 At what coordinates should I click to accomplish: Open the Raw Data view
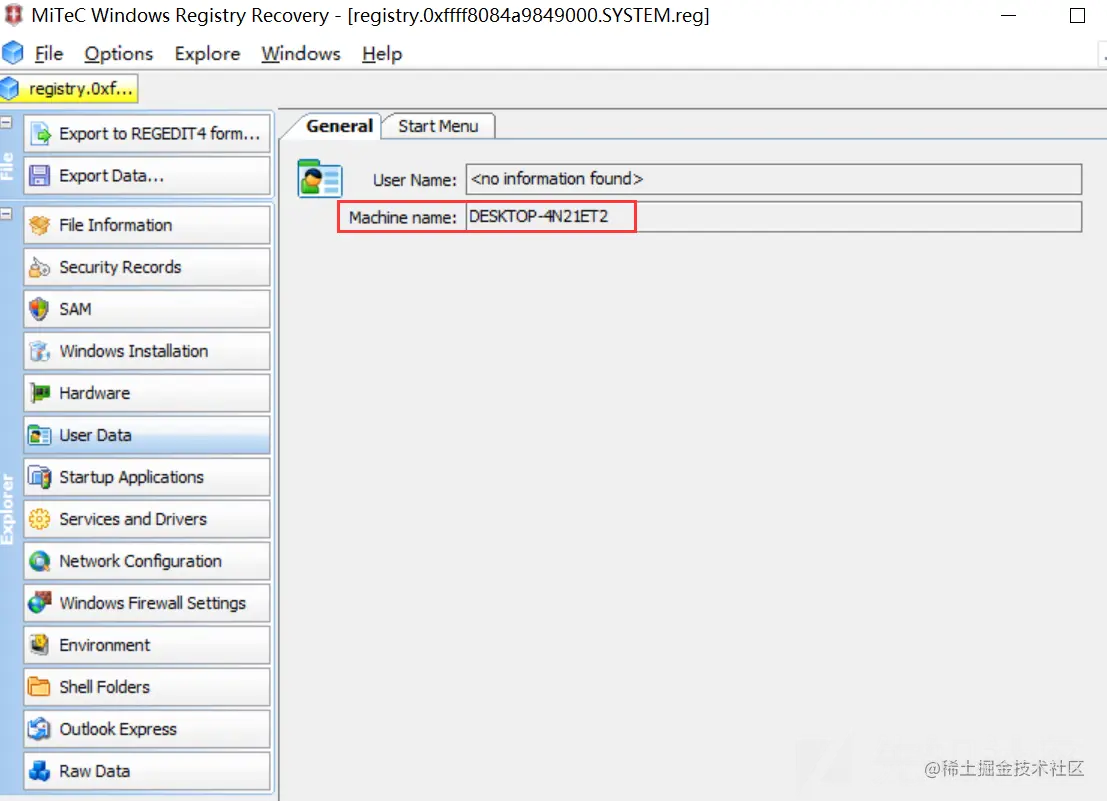(147, 771)
